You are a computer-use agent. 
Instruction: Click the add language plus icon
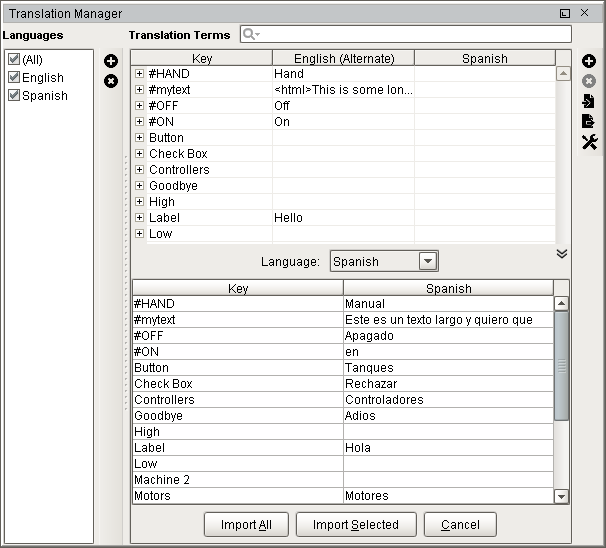tap(111, 62)
